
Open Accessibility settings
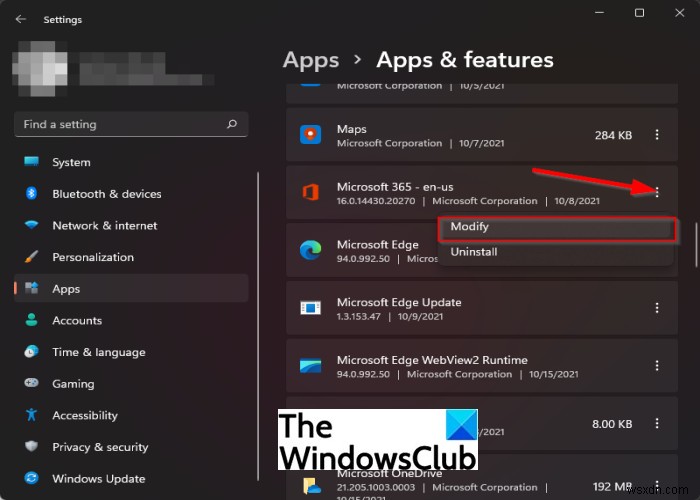click(131, 416)
